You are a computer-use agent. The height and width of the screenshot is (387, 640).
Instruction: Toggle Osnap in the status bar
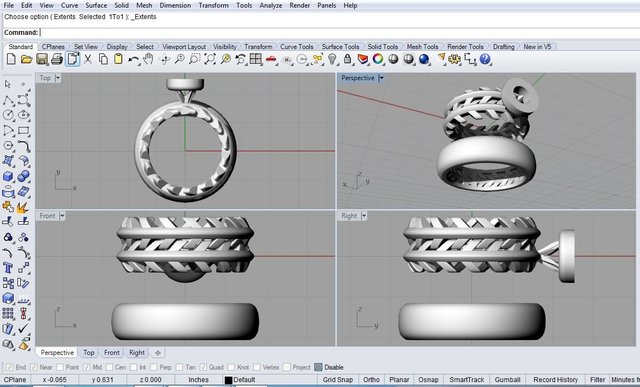click(428, 380)
